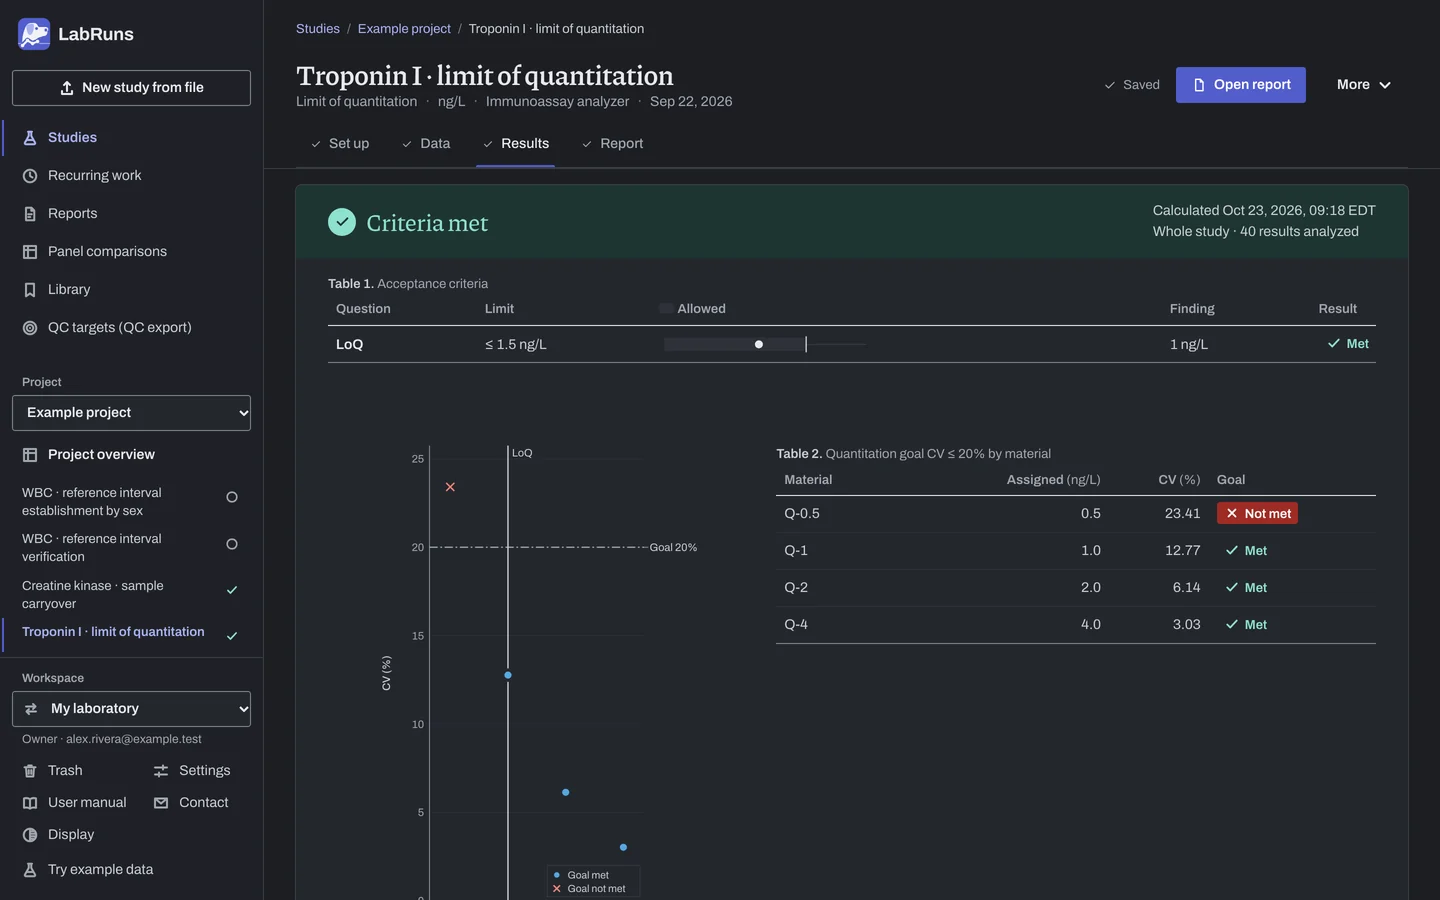Switch to the Report tab
Screen dimensions: 1440x900
point(612,144)
